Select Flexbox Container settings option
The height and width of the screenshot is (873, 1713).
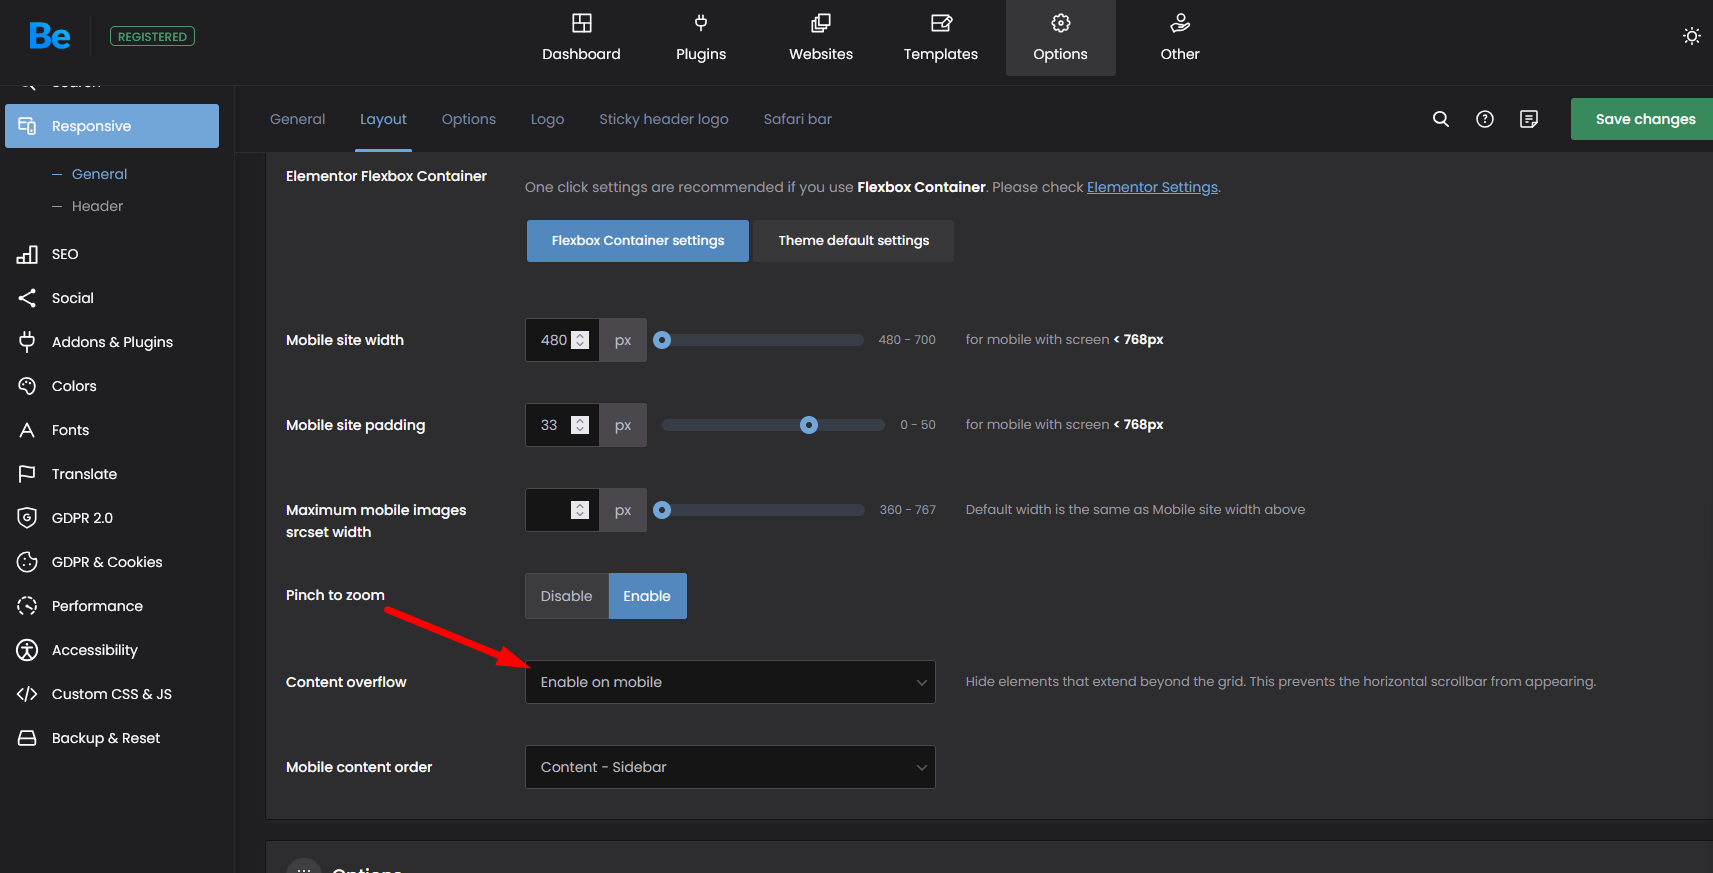tap(638, 241)
